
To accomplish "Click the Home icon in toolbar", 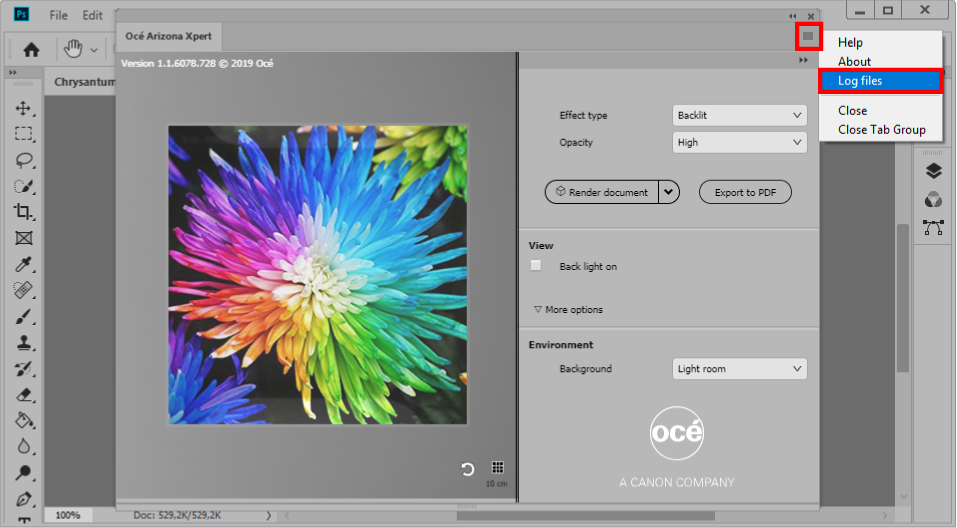I will (x=32, y=49).
